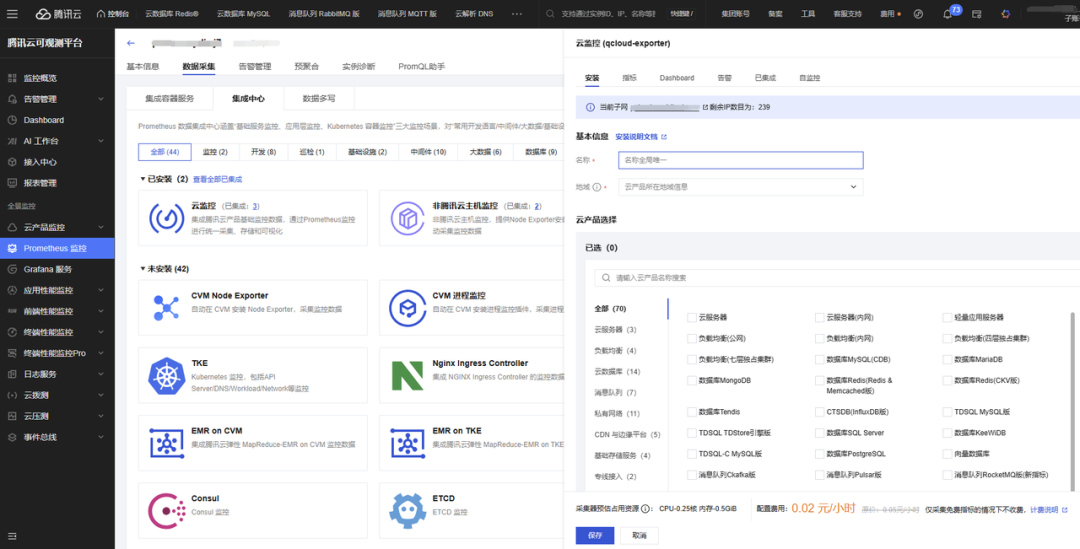Screen dimensions: 1080x549
Task: Click the EMR on TKE icon
Action: click(x=408, y=443)
